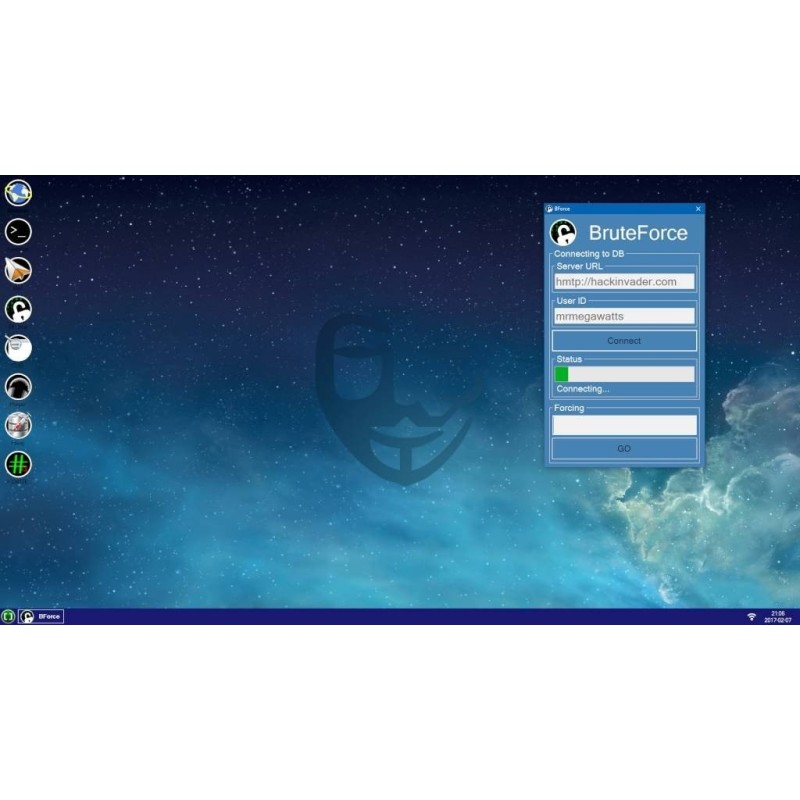
Task: Click the clock and date on taskbar
Action: 777,617
